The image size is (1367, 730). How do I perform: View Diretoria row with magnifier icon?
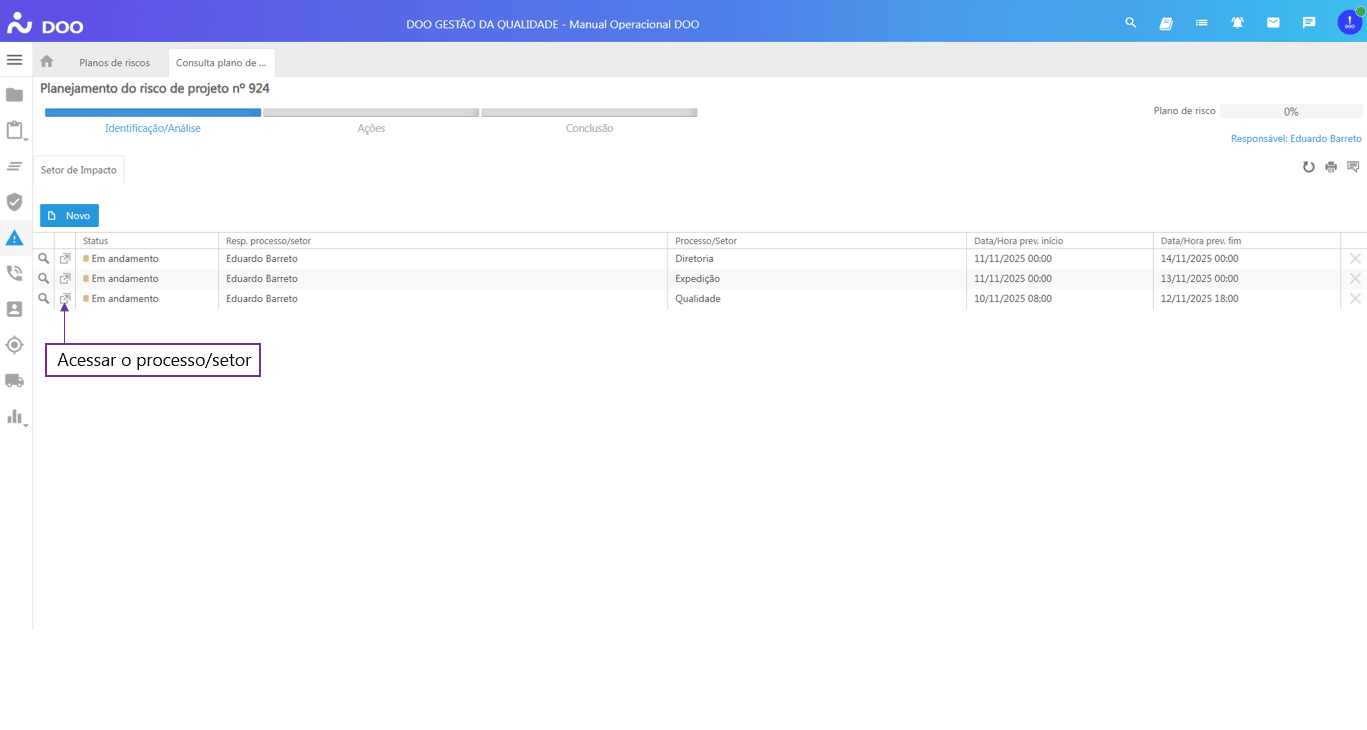pos(44,259)
